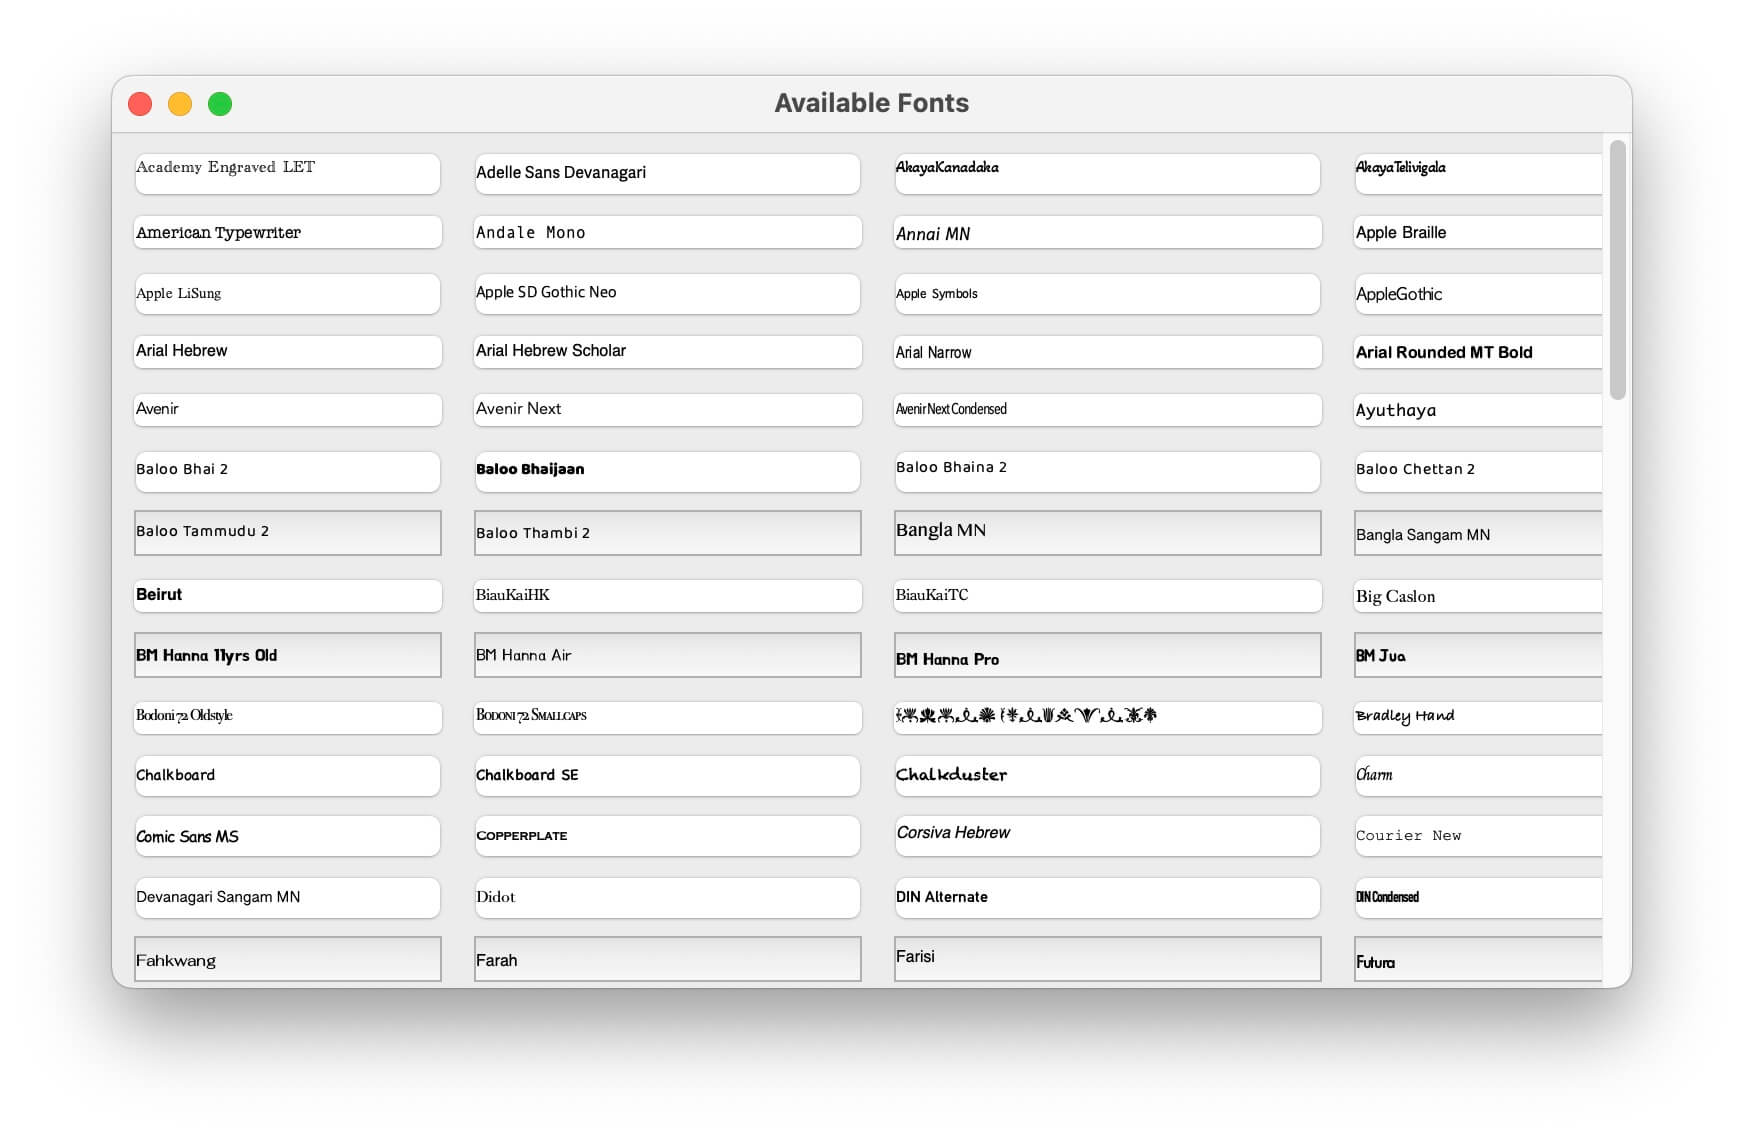
Task: Click the Academy Engraved LET font button
Action: coord(287,173)
